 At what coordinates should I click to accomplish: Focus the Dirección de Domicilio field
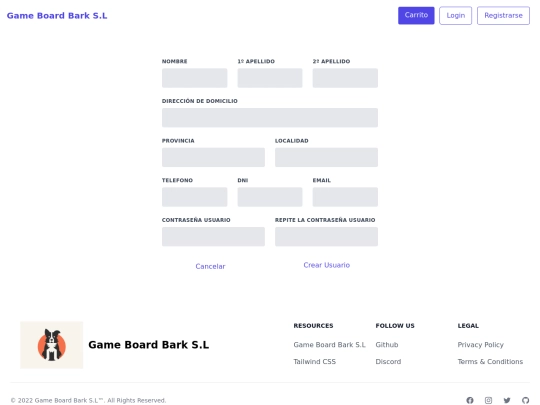pos(270,118)
